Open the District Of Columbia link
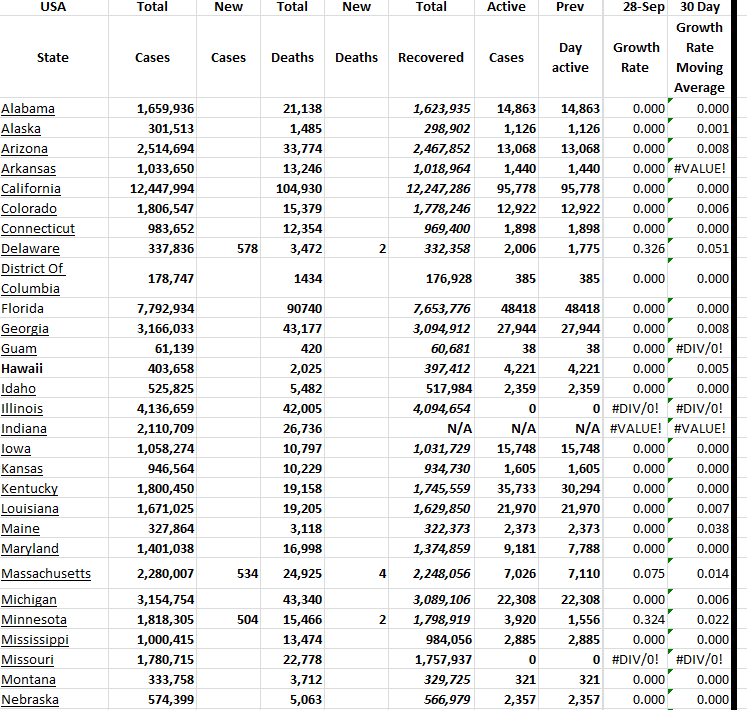 pyautogui.click(x=32, y=278)
